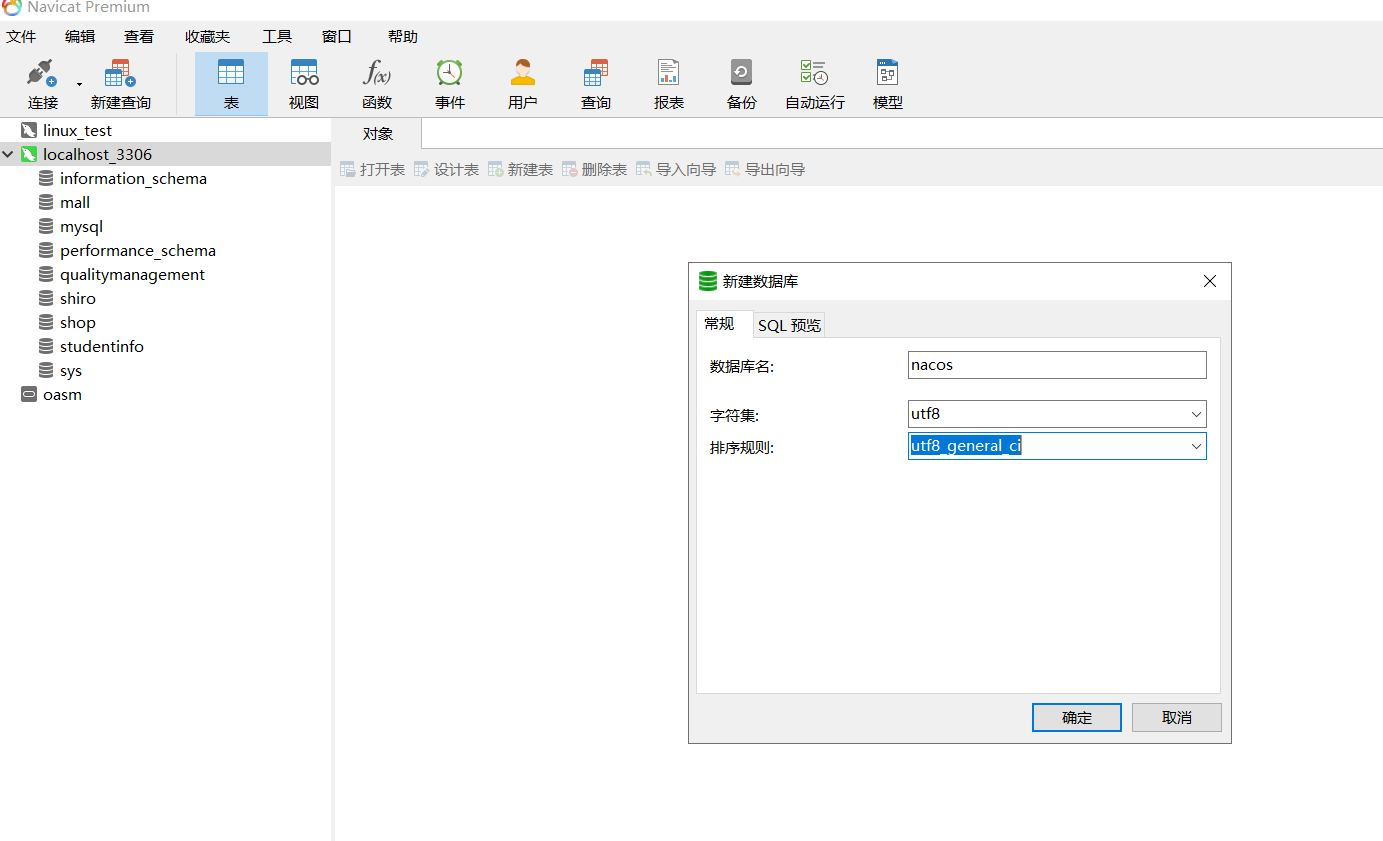Open the Edit (编辑) menu
The width and height of the screenshot is (1383, 841).
(x=80, y=37)
